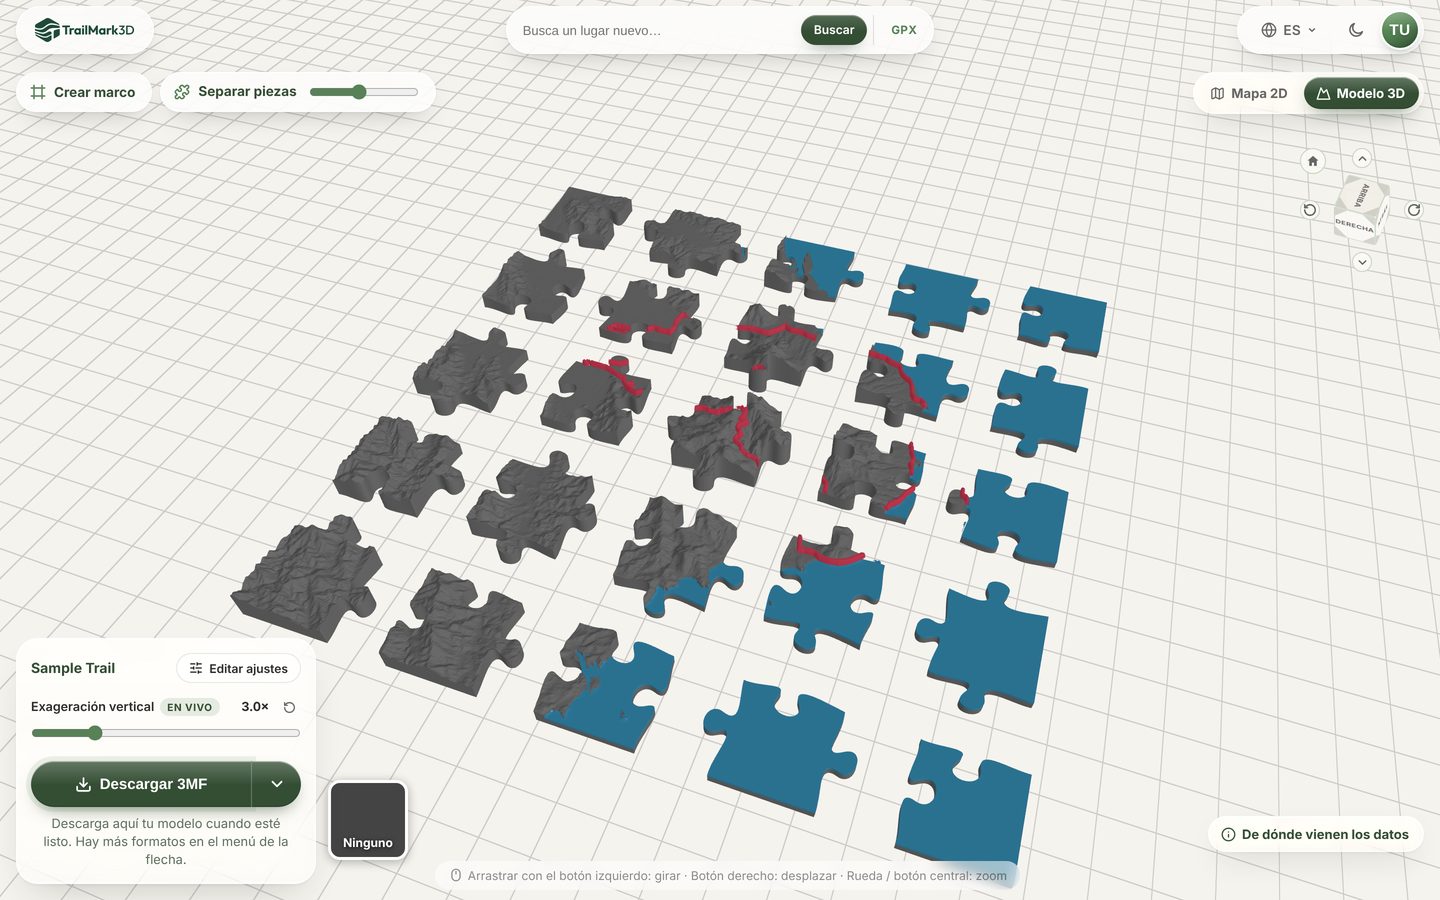Click the TrailMark3D logo

click(84, 30)
